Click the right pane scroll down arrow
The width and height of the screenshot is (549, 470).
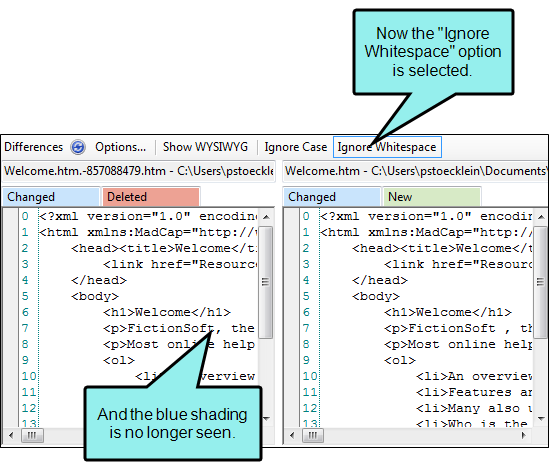pos(541,419)
